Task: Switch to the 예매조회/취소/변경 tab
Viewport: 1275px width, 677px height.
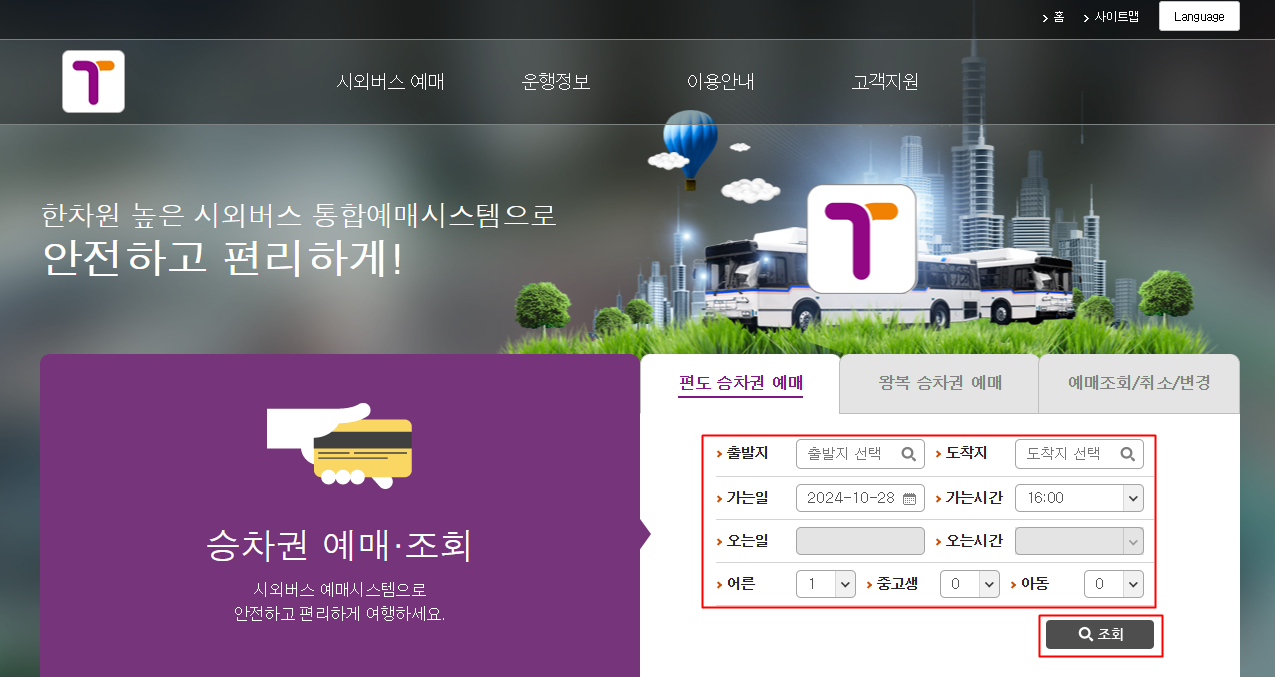Action: (1139, 383)
